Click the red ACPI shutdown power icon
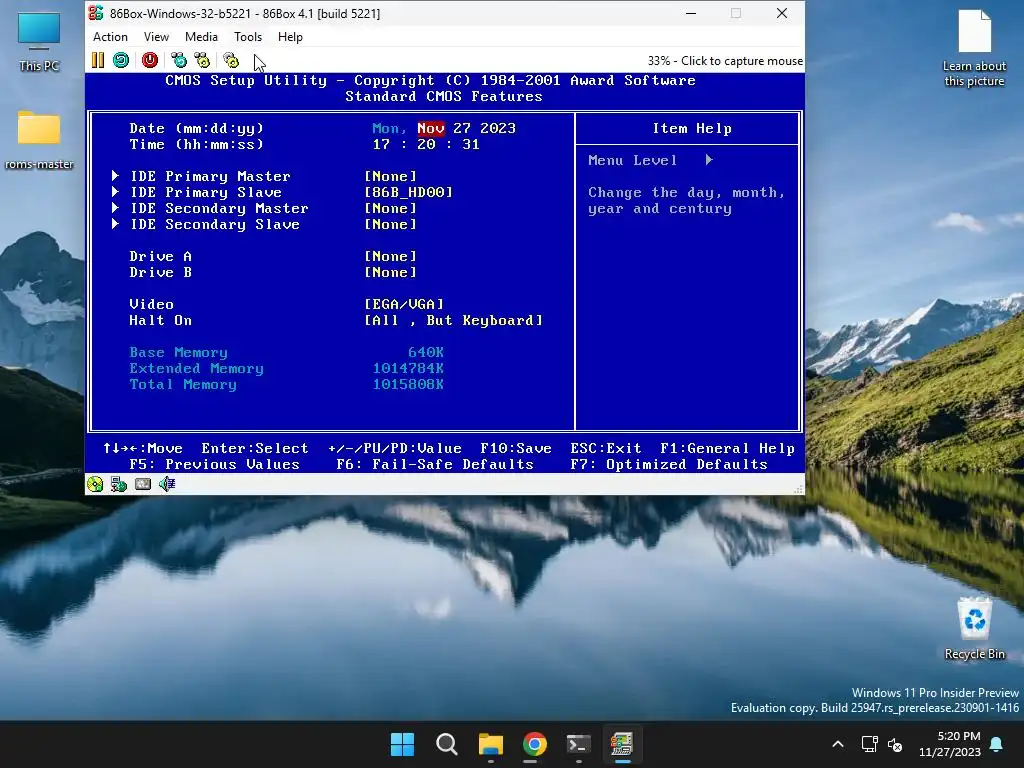This screenshot has height=768, width=1024. click(150, 60)
